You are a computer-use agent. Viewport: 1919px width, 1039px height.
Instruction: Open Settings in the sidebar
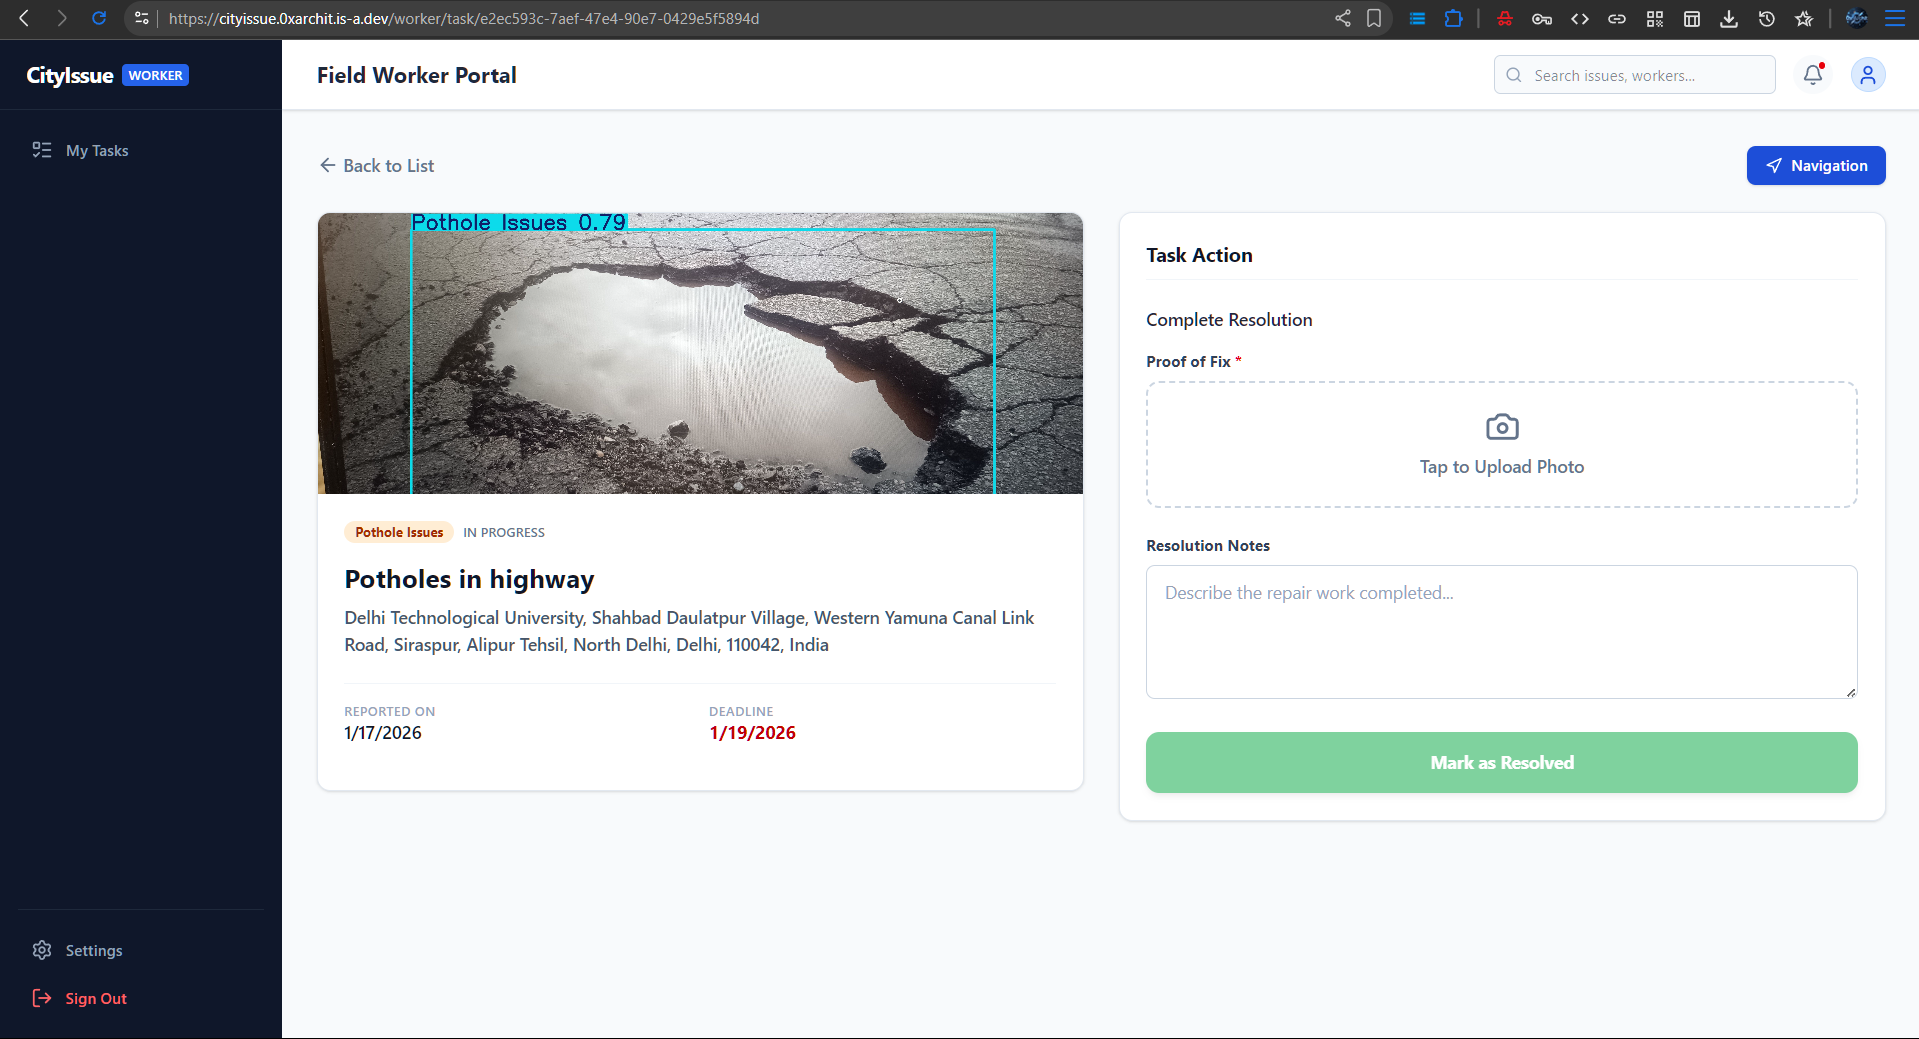tap(93, 950)
